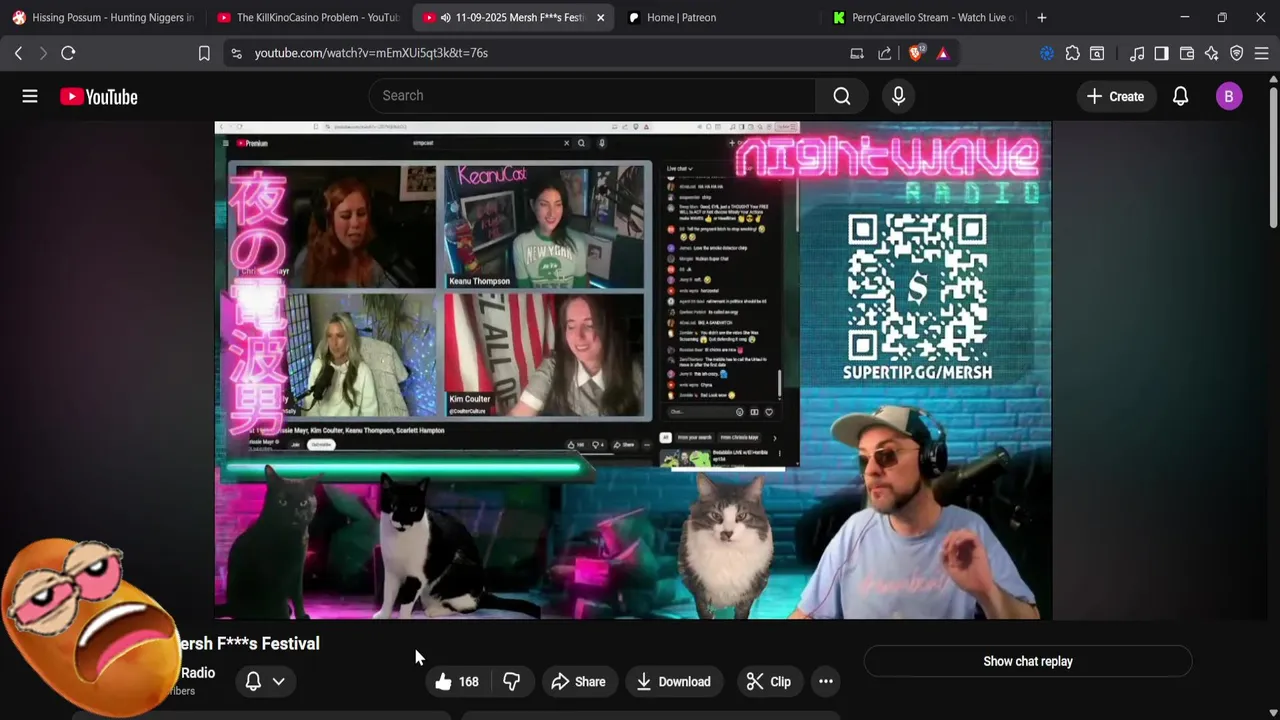The height and width of the screenshot is (720, 1280).
Task: Open account avatar B menu
Action: point(1229,96)
